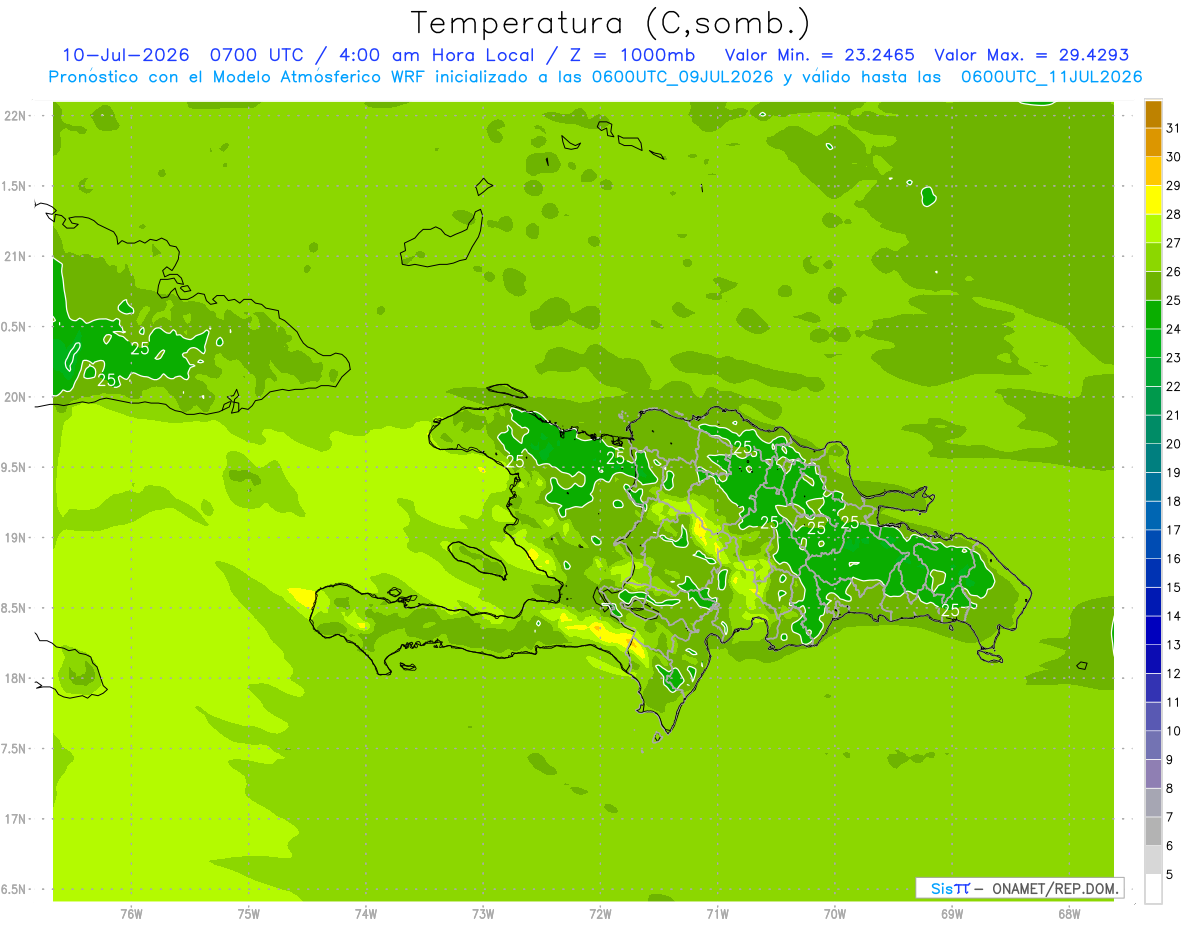Click the "22N" latitude axis label
This screenshot has width=1200, height=927.
tap(17, 116)
